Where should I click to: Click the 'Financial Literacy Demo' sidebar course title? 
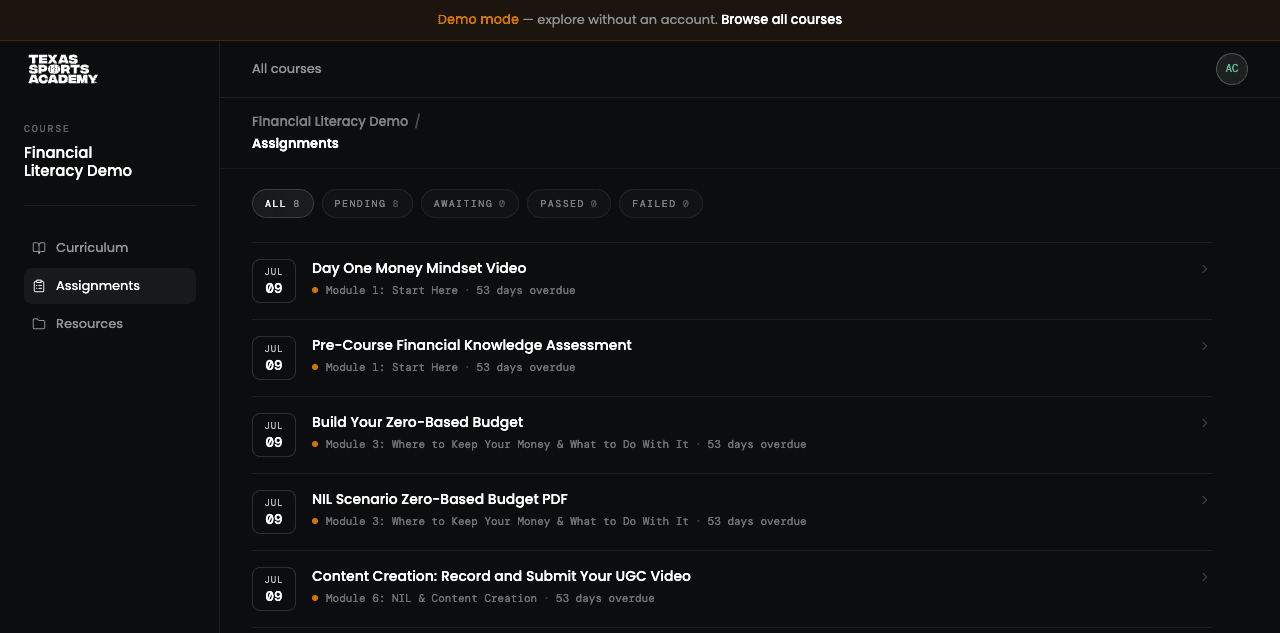[78, 162]
